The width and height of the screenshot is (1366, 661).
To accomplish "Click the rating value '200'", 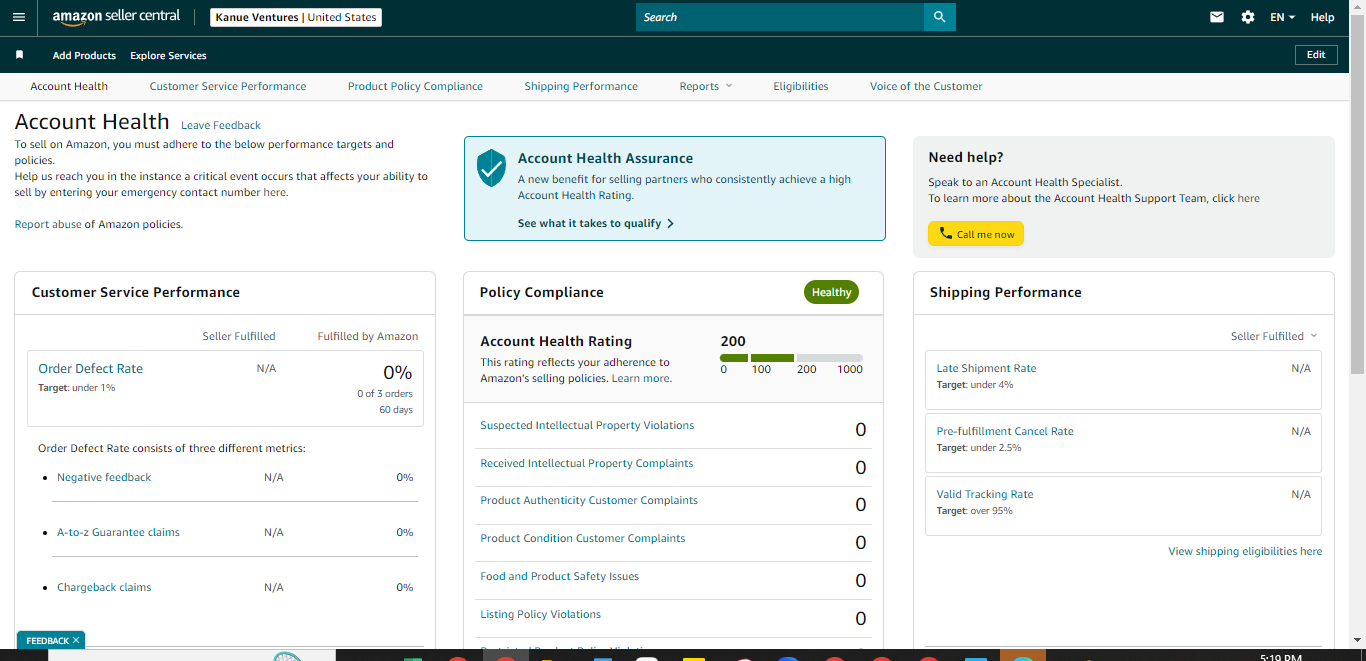I will (x=733, y=341).
